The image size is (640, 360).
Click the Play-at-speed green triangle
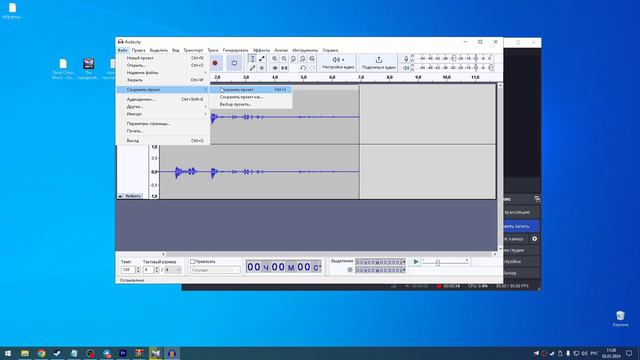click(x=416, y=262)
